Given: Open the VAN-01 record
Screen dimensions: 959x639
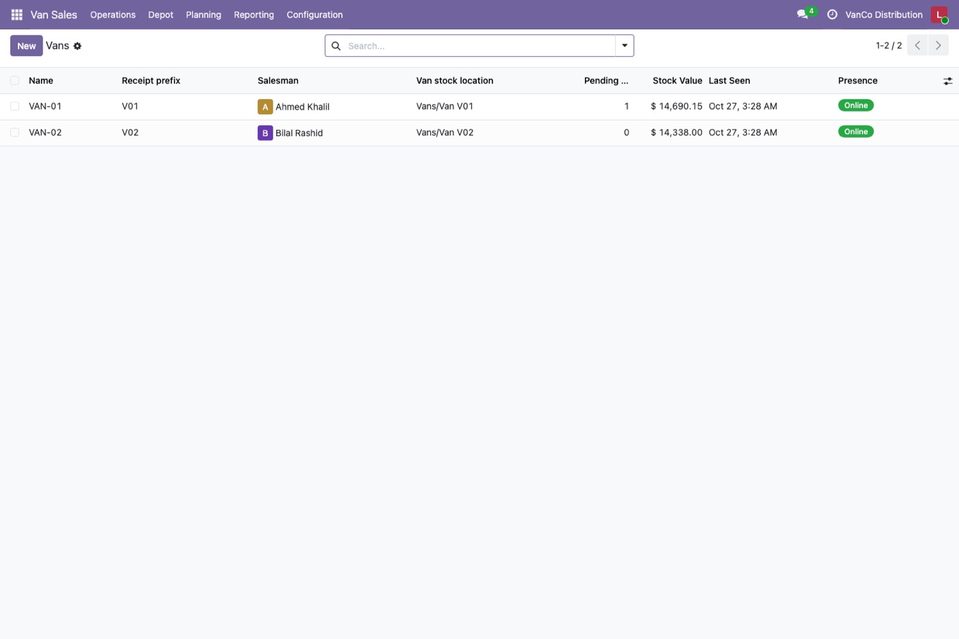Looking at the screenshot, I should pyautogui.click(x=45, y=106).
